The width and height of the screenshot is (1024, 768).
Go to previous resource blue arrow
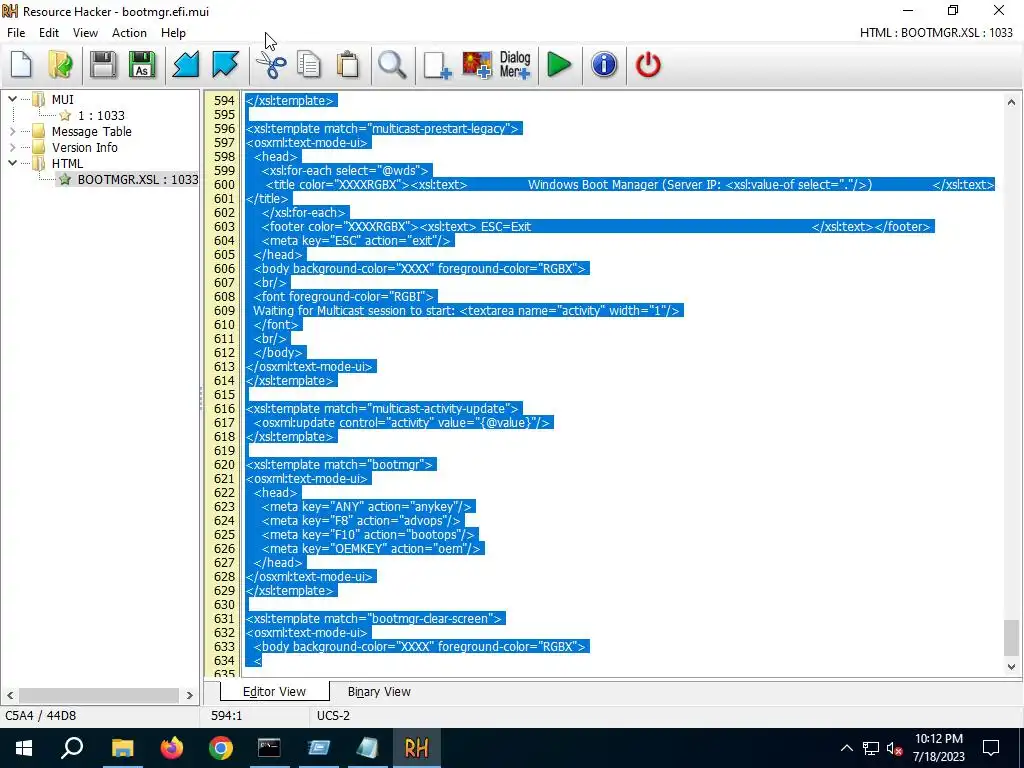[x=185, y=65]
